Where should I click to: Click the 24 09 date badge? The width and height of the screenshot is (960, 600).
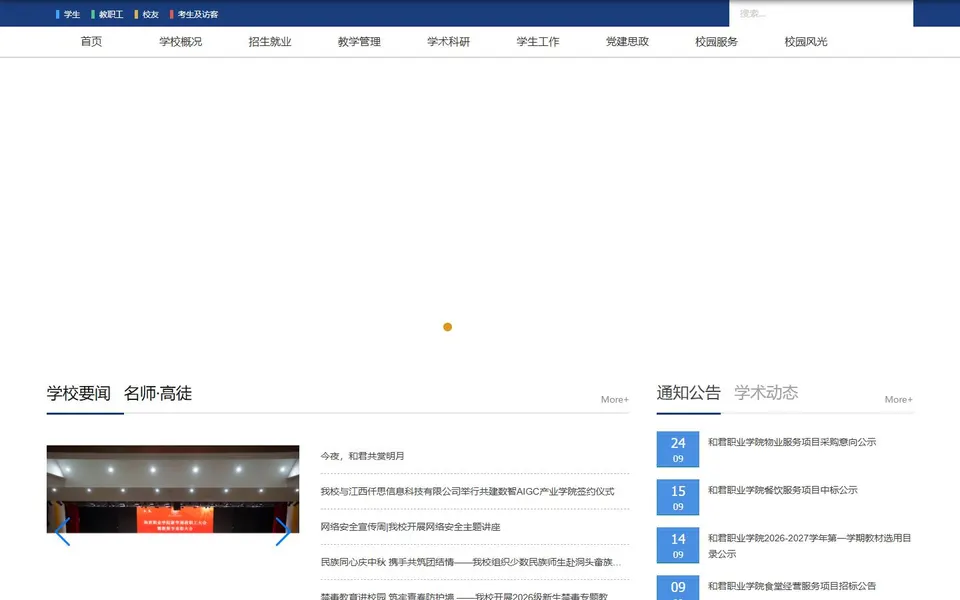click(678, 449)
